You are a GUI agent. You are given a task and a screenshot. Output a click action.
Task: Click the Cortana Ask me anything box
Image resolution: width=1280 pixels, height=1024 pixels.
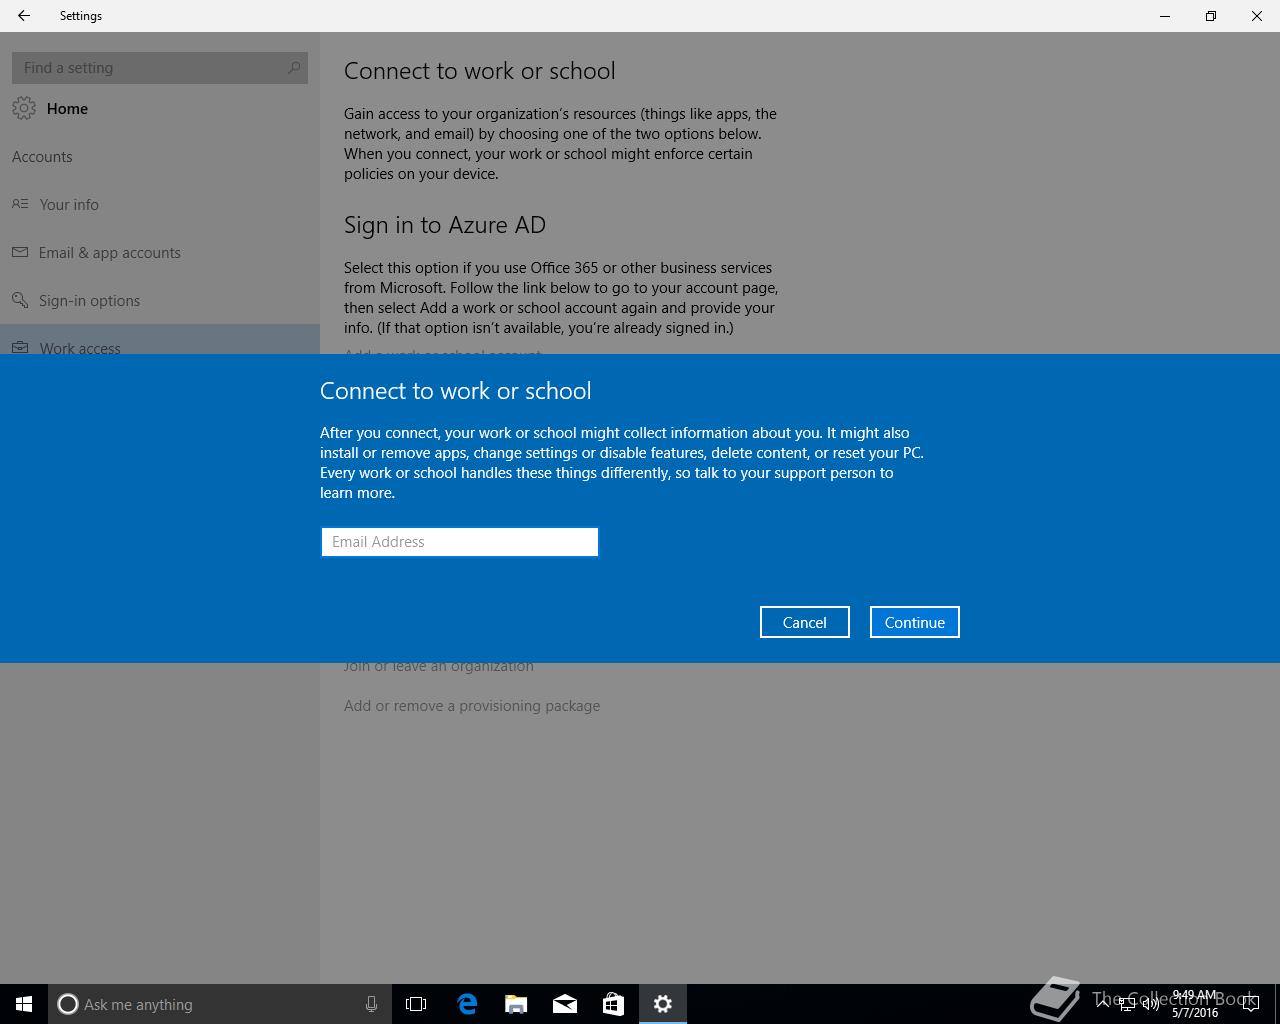(219, 1004)
